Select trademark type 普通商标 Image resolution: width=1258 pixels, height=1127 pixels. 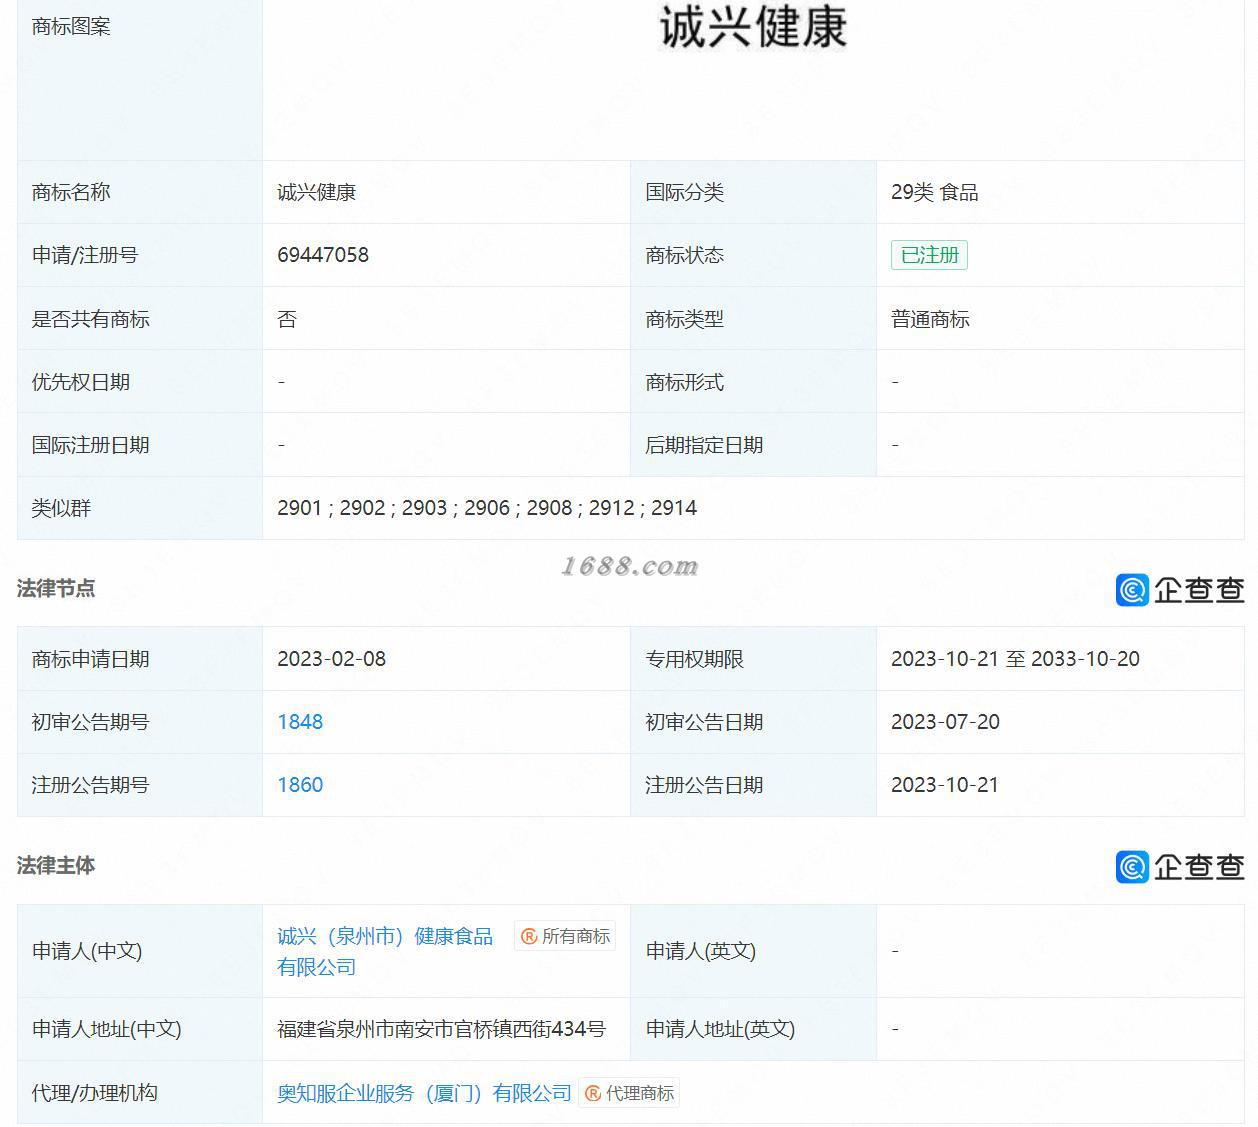click(930, 319)
